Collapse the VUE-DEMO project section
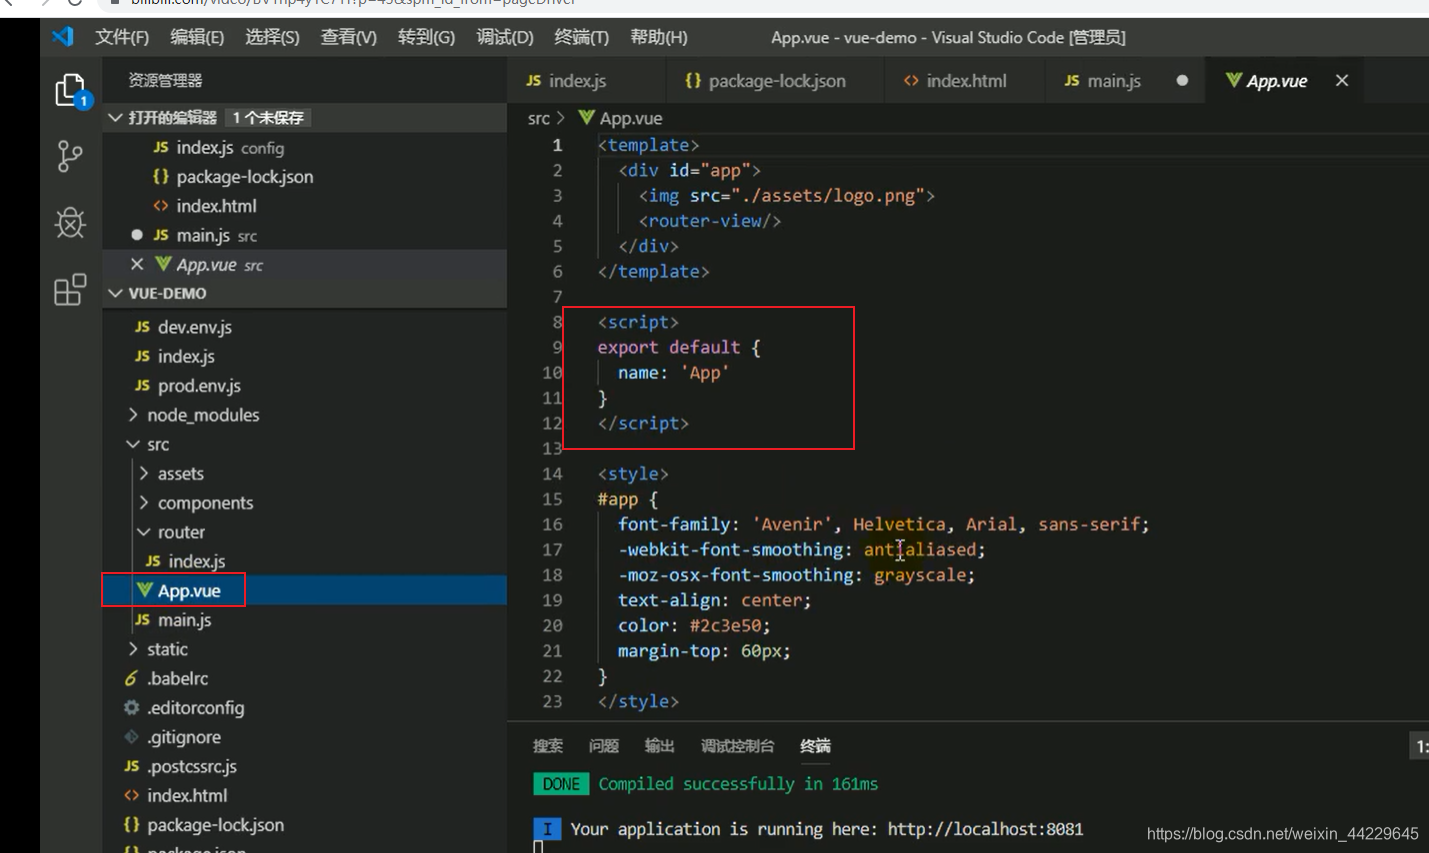Viewport: 1429px width, 853px height. (x=116, y=293)
